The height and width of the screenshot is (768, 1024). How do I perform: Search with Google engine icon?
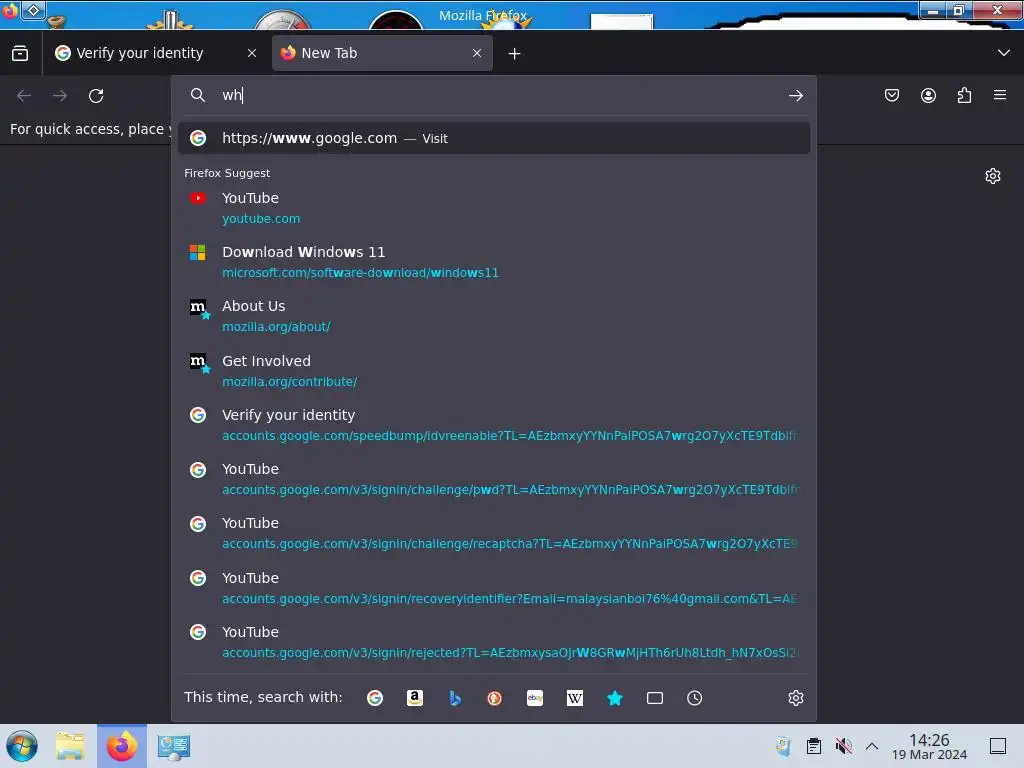(x=375, y=698)
